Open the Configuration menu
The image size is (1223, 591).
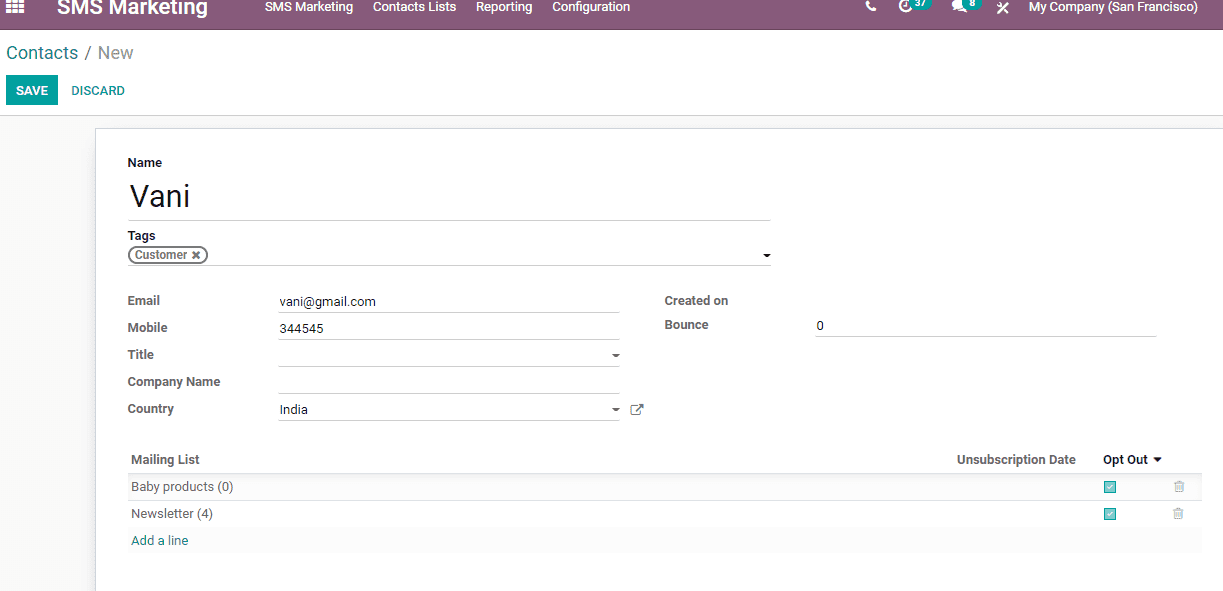tap(591, 7)
